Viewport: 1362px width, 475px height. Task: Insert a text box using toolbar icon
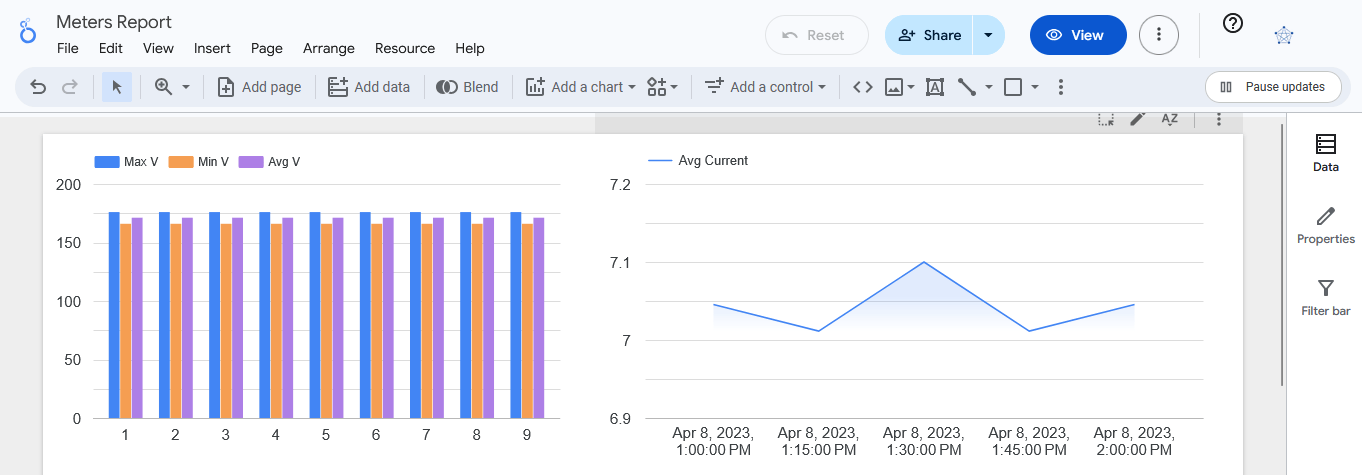click(x=935, y=87)
